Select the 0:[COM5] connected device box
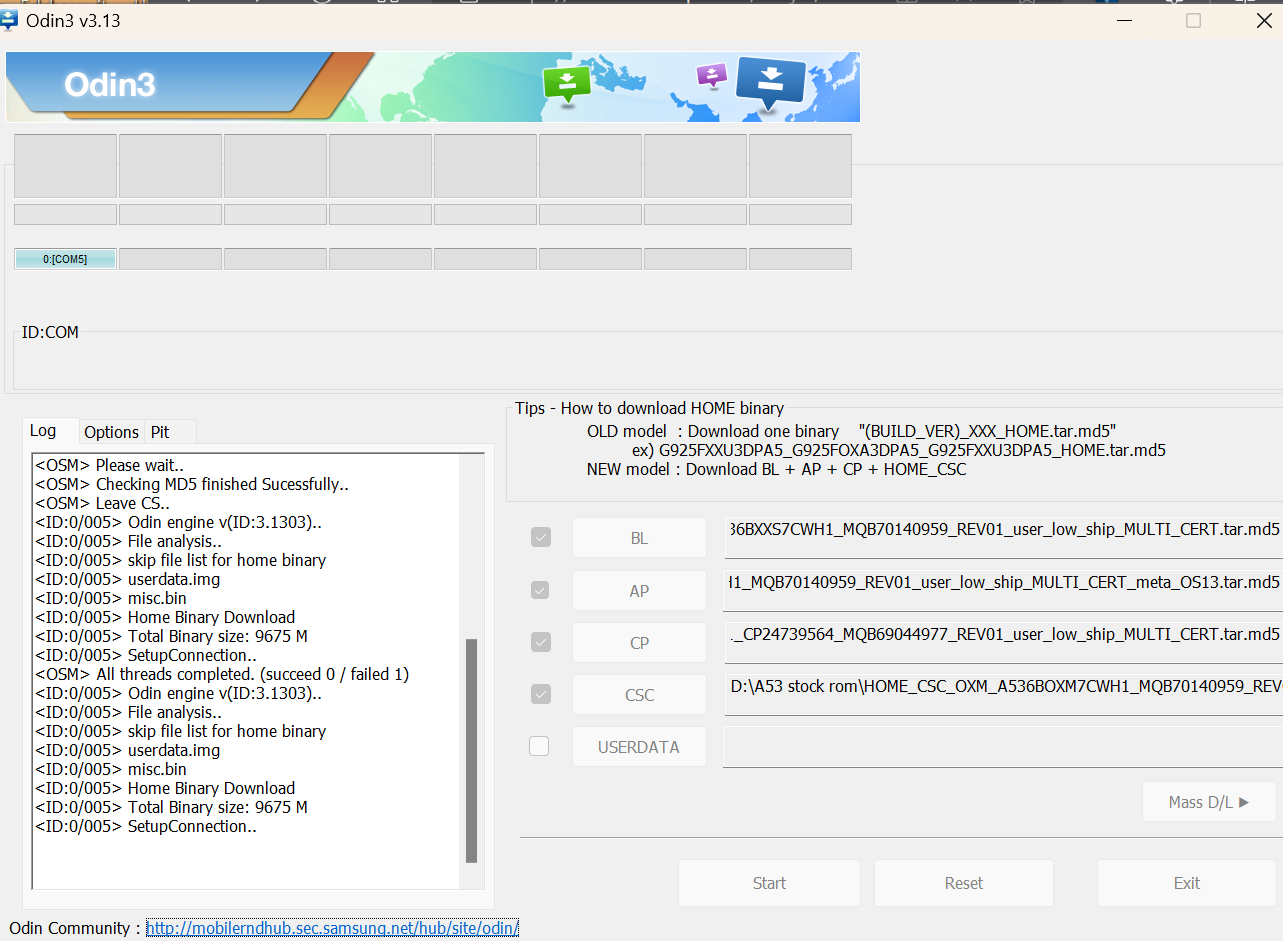The image size is (1283, 941). [64, 258]
